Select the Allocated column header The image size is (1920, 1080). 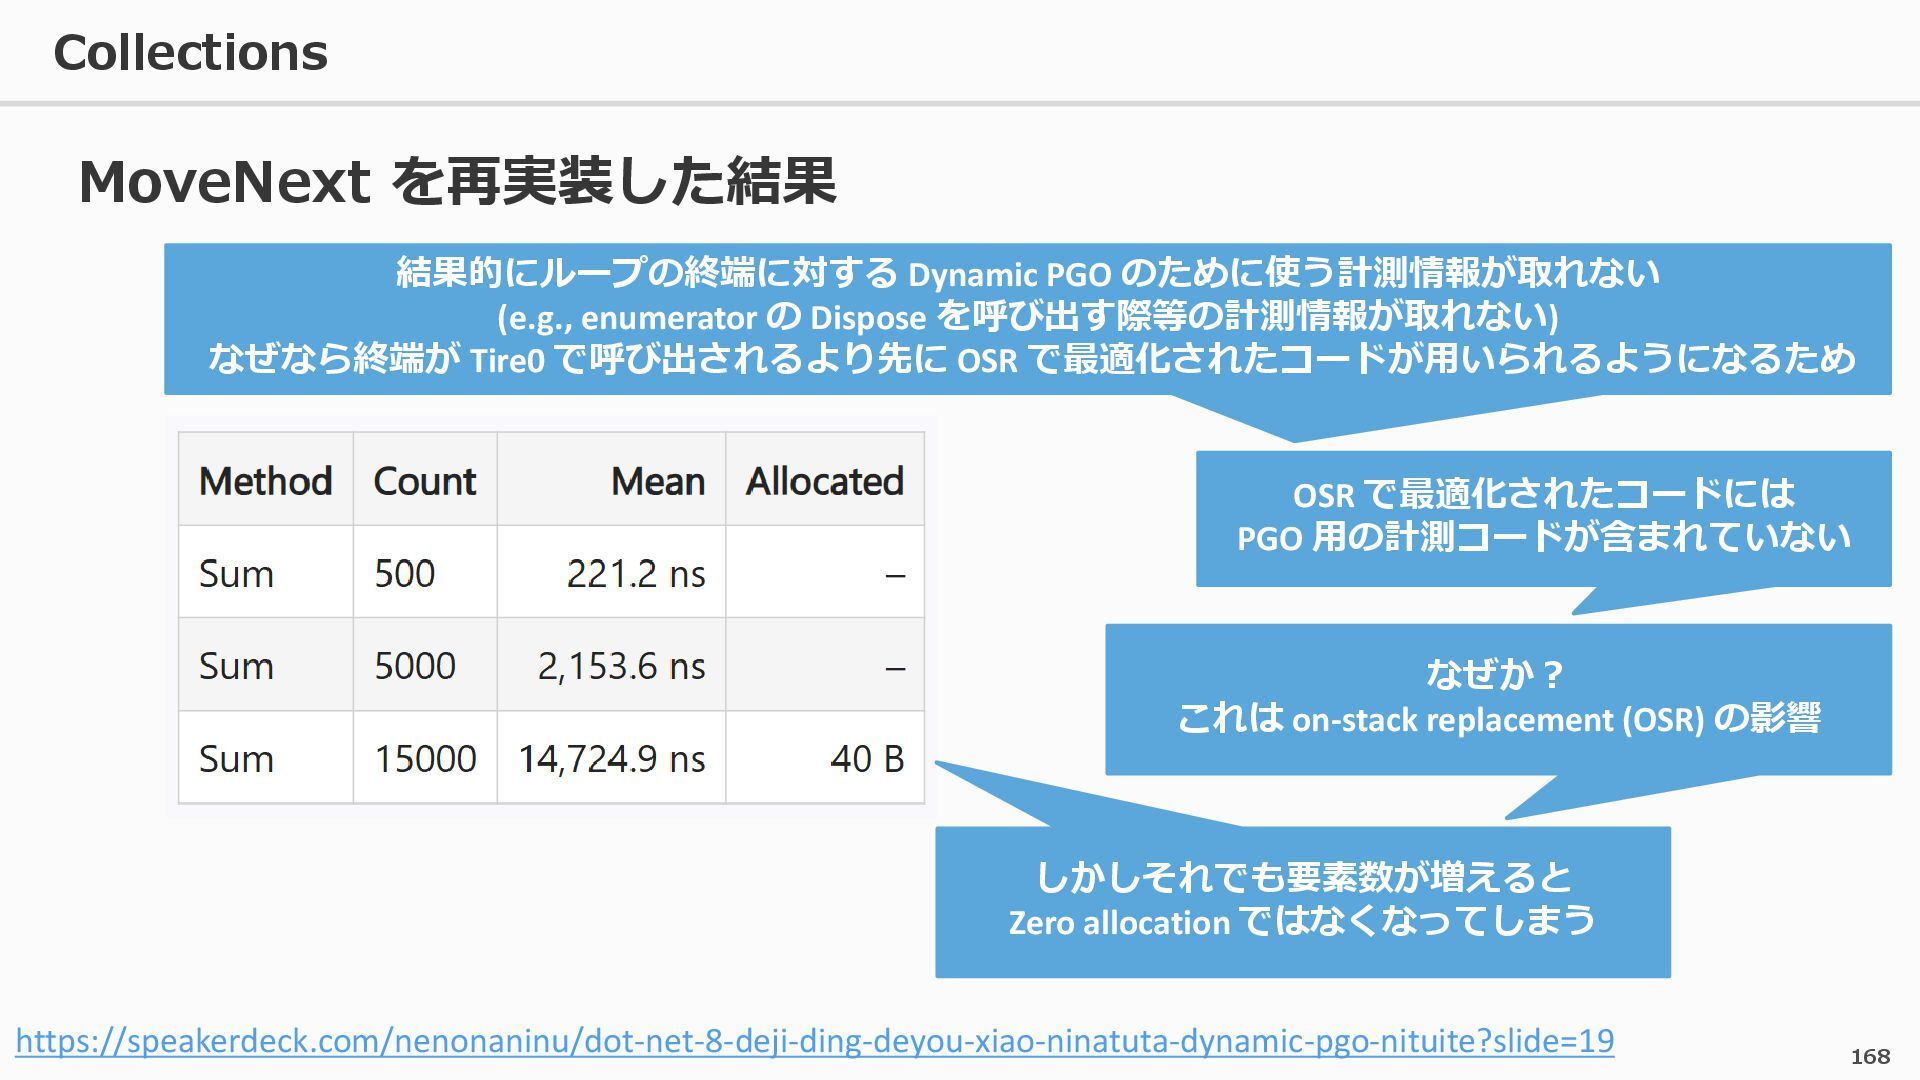click(x=824, y=481)
